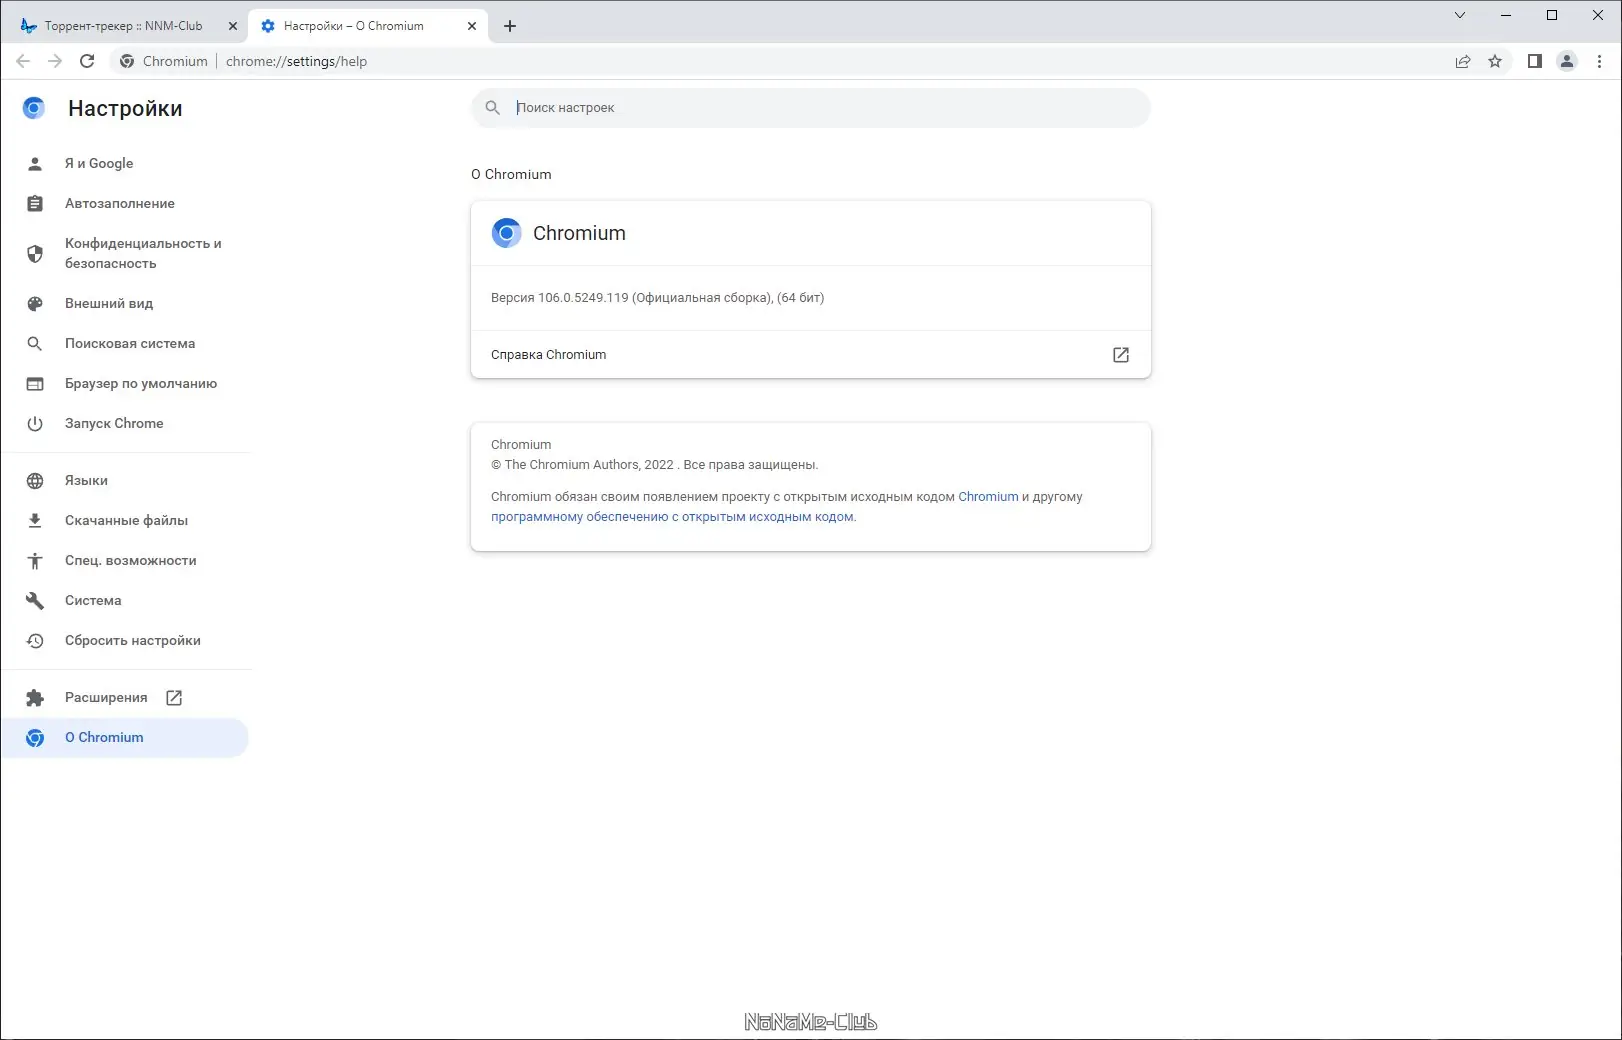Image resolution: width=1622 pixels, height=1040 pixels.
Task: Focus the Поиск настроек search field
Action: pos(810,108)
